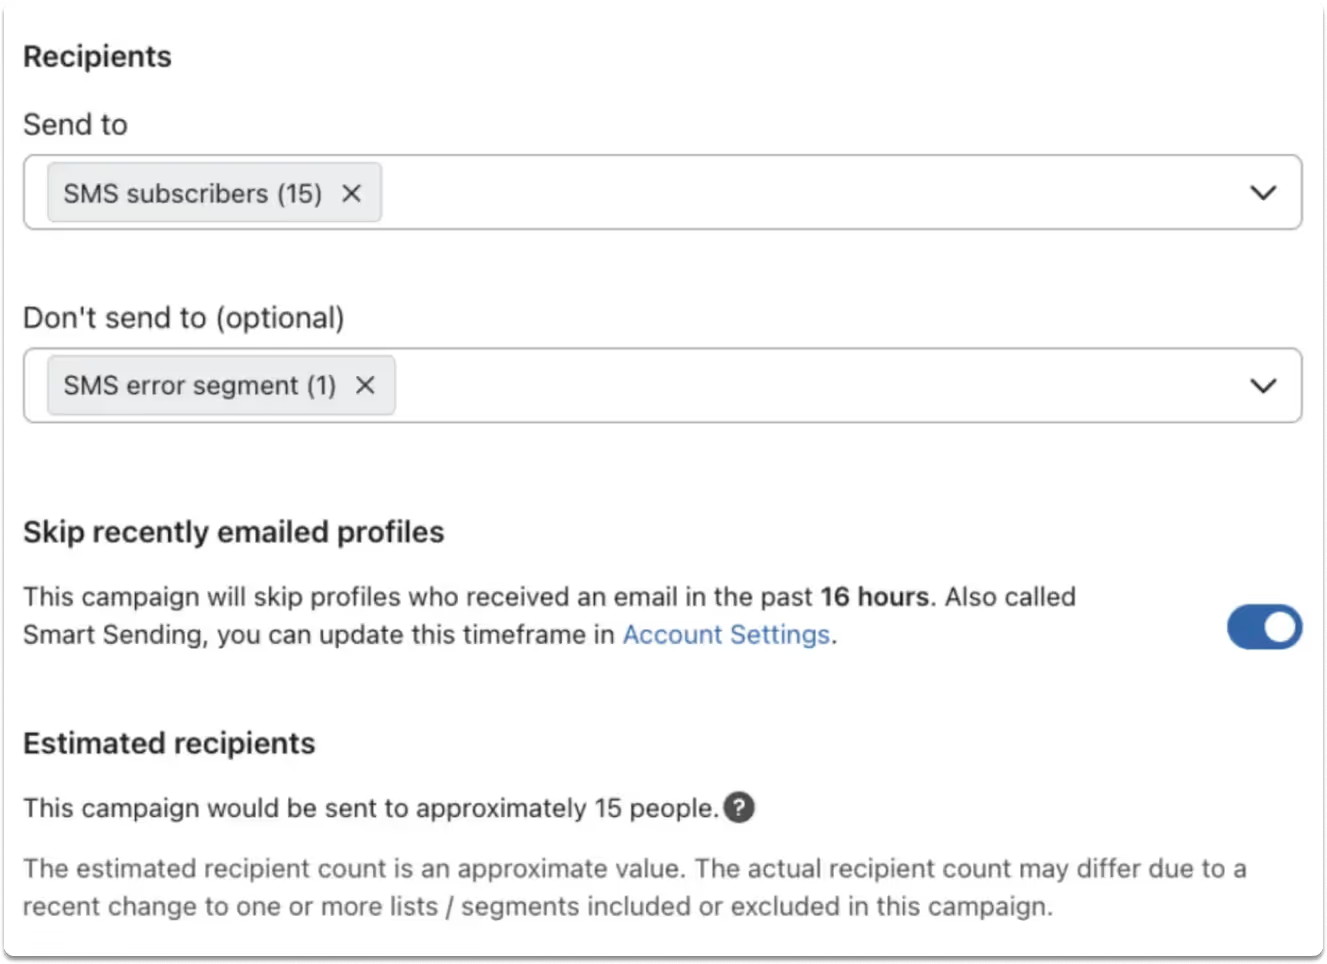Remove the SMS subscribers (15) chip
Screen dimensions: 1327x964
(351, 193)
